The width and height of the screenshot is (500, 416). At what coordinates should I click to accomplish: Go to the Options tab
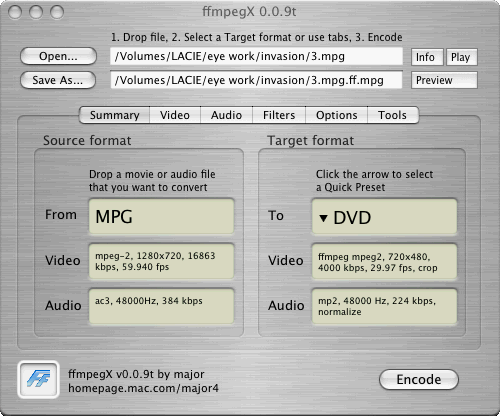[x=336, y=115]
